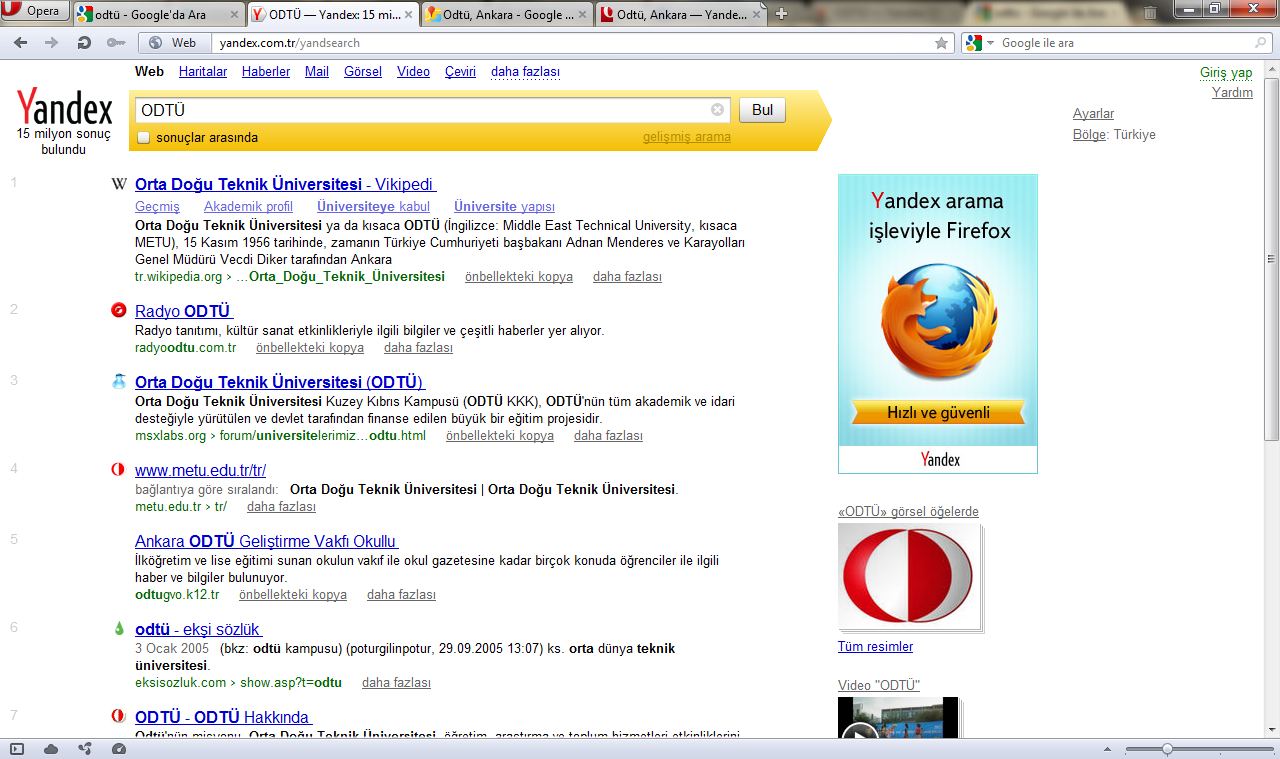This screenshot has height=759, width=1280.
Task: Bookmark page with the star icon
Action: point(941,43)
